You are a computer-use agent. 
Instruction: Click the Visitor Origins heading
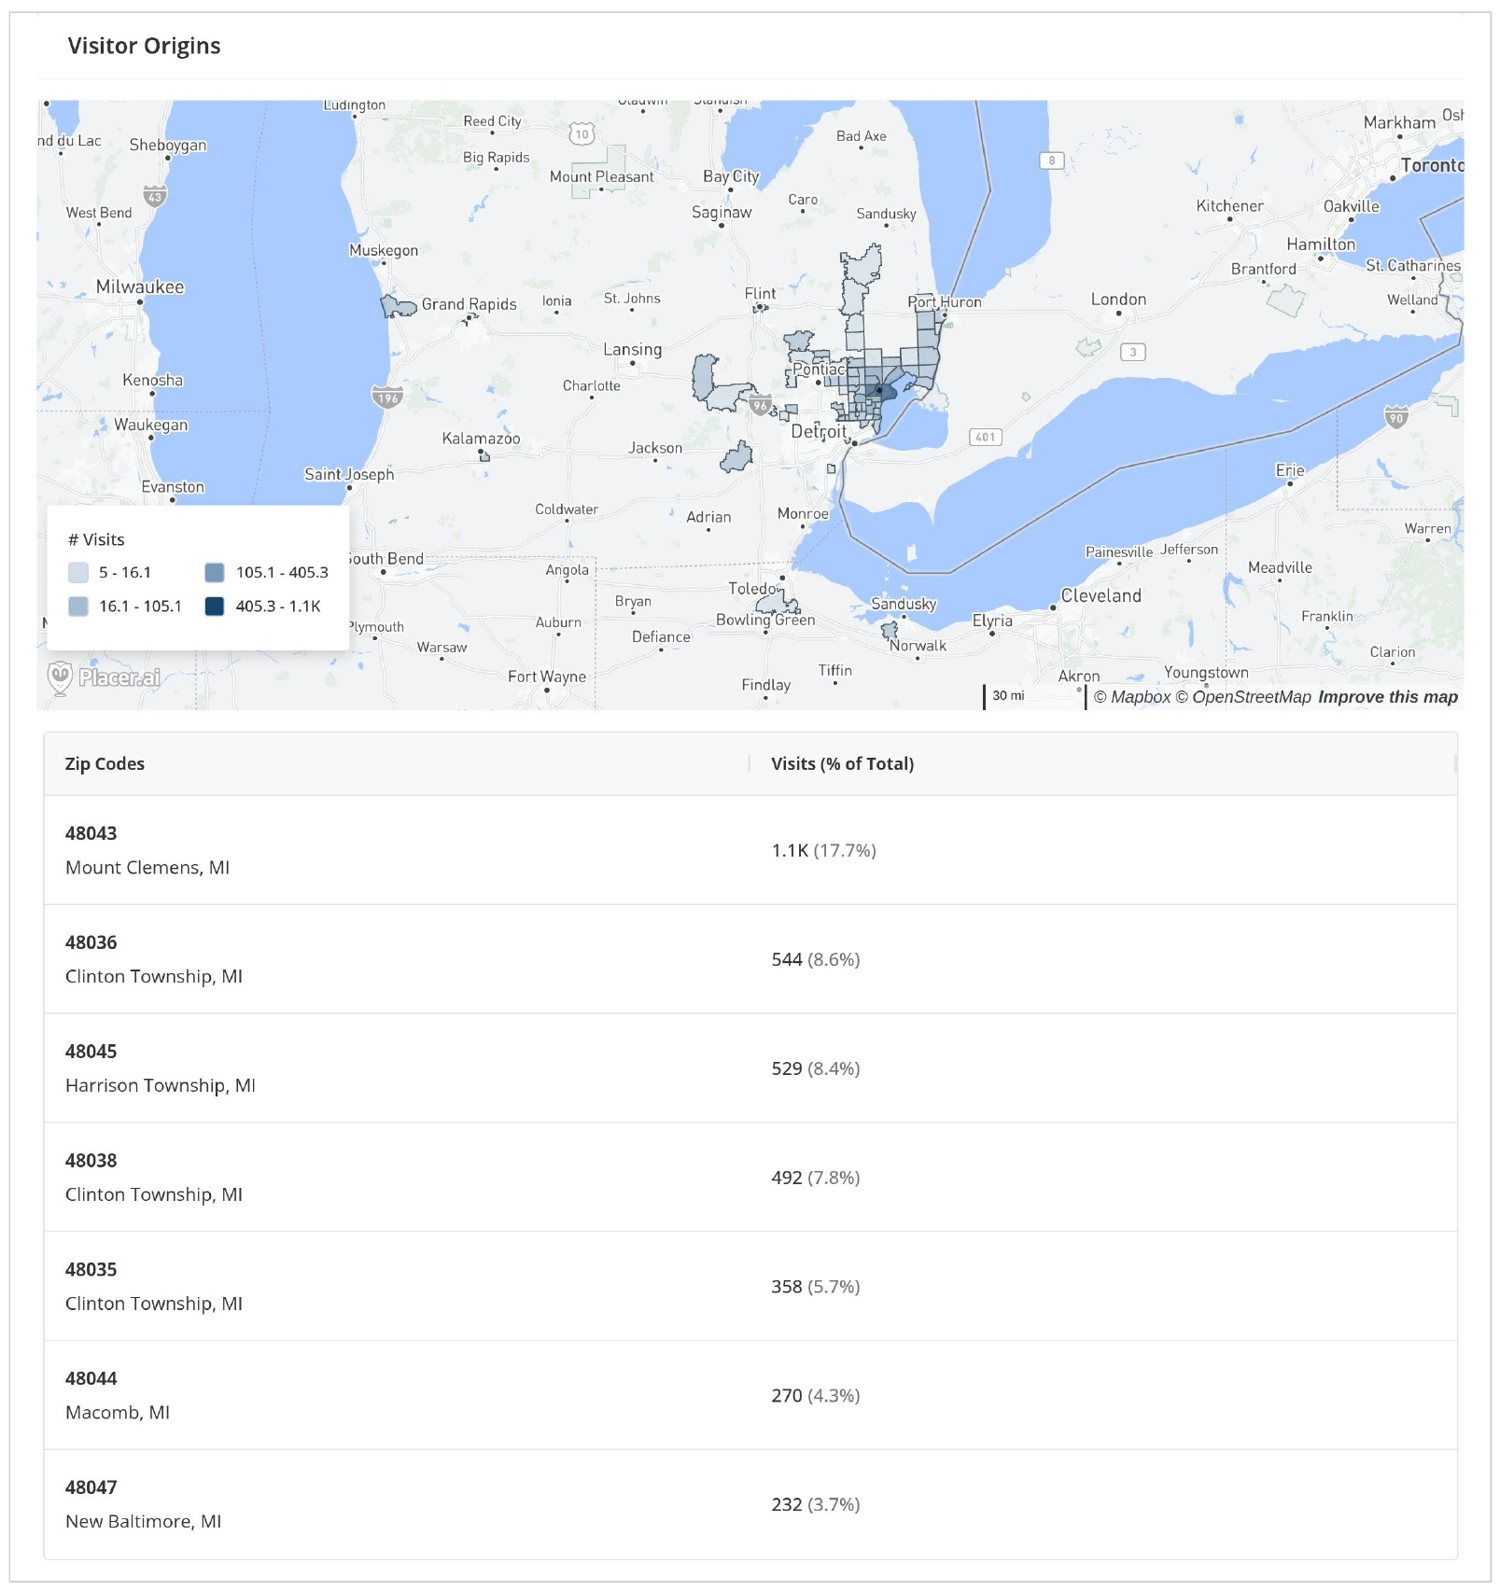[x=144, y=46]
